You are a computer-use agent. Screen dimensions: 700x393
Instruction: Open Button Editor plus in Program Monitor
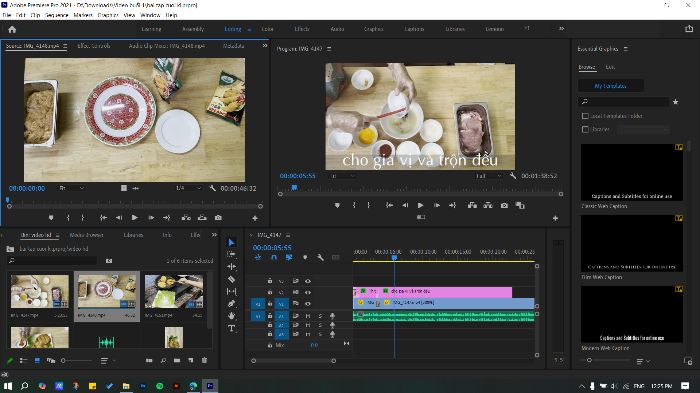tap(555, 218)
